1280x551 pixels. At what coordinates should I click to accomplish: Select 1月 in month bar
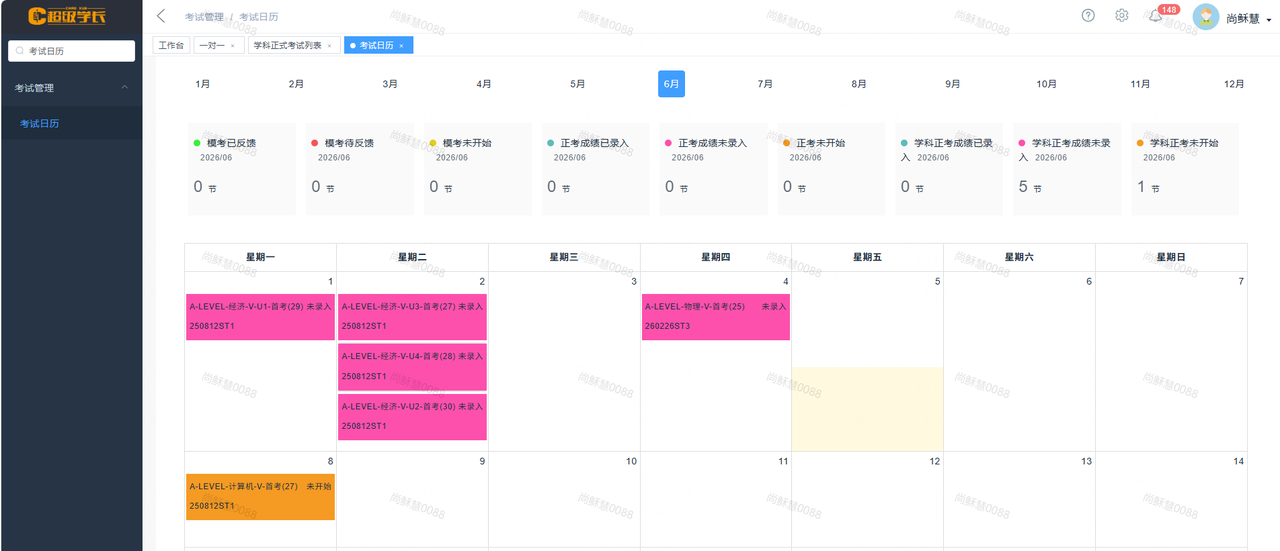(x=203, y=84)
